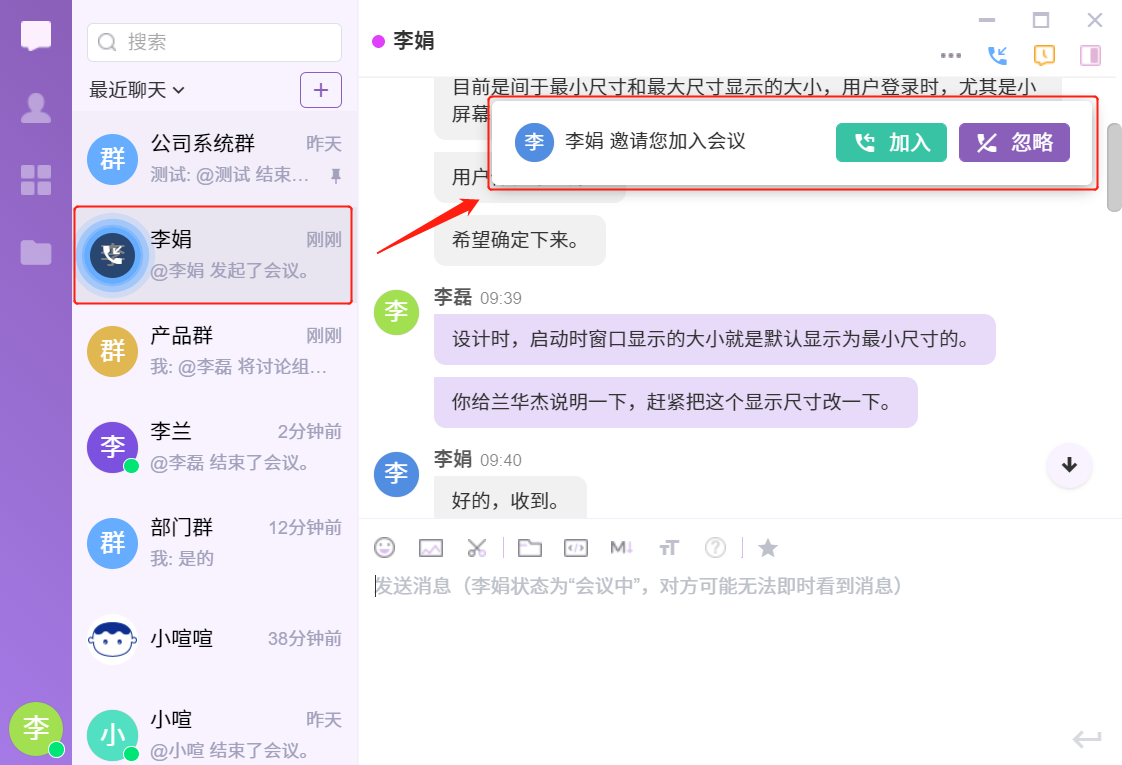Select the scissors screenshot tool

pos(477,547)
